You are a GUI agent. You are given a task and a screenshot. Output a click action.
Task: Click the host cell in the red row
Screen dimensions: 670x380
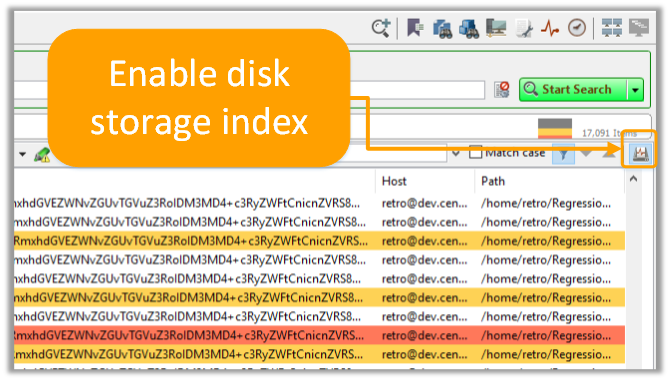click(x=424, y=336)
